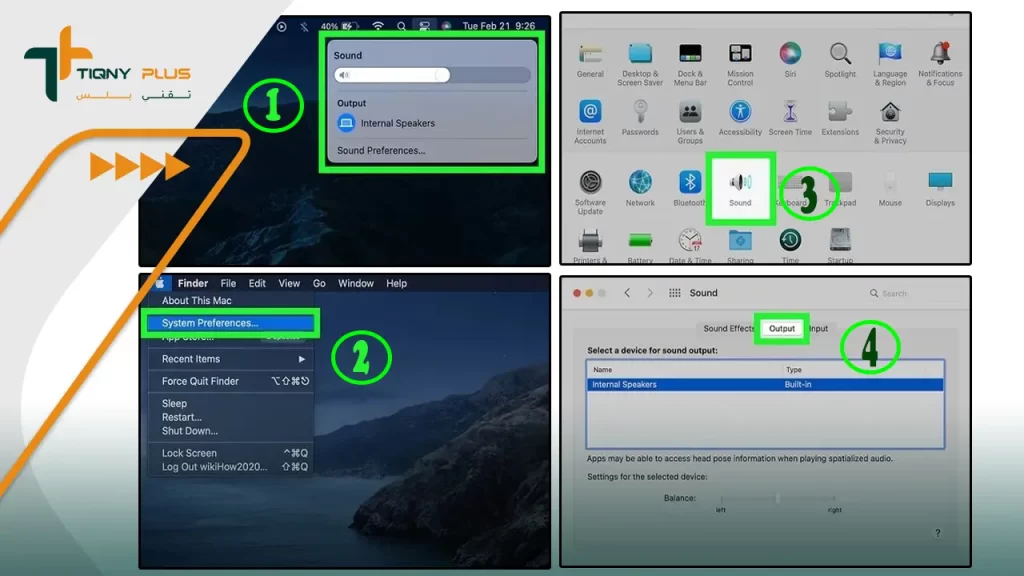
Task: Open View menu in menu bar
Action: 289,283
